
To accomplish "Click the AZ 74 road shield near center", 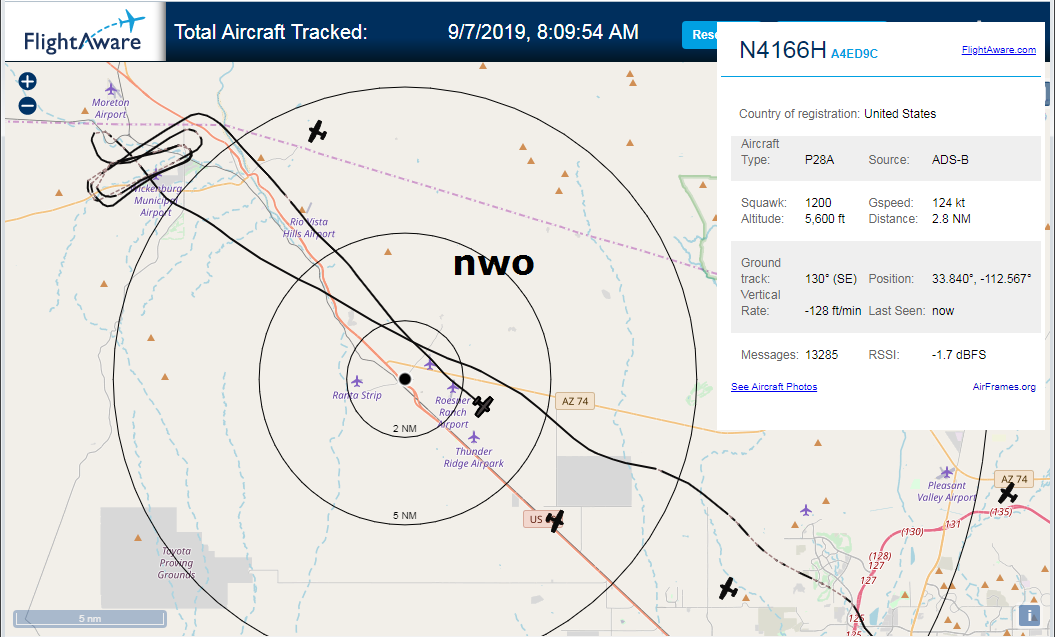I will (575, 402).
